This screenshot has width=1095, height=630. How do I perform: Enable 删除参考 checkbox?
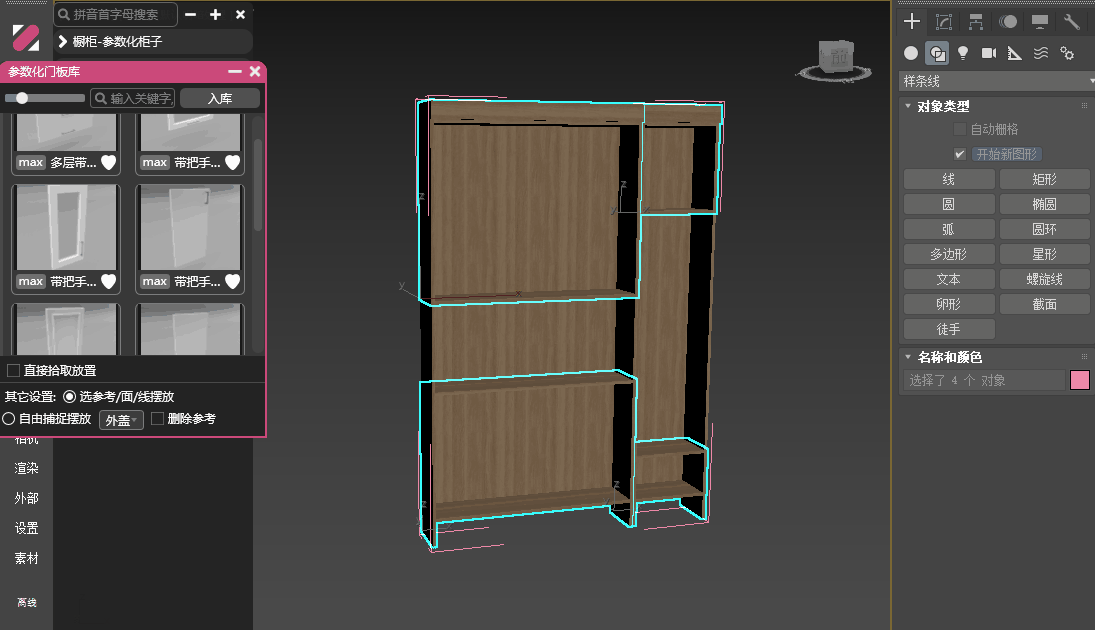[x=157, y=418]
